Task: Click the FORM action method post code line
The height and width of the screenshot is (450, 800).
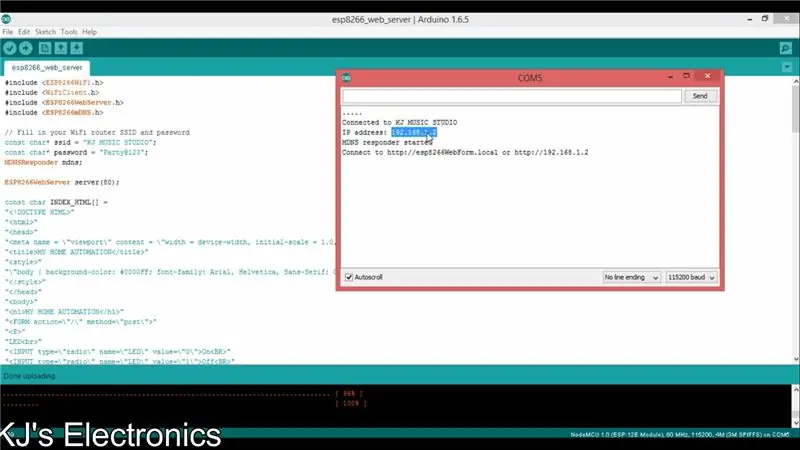Action: (81, 322)
